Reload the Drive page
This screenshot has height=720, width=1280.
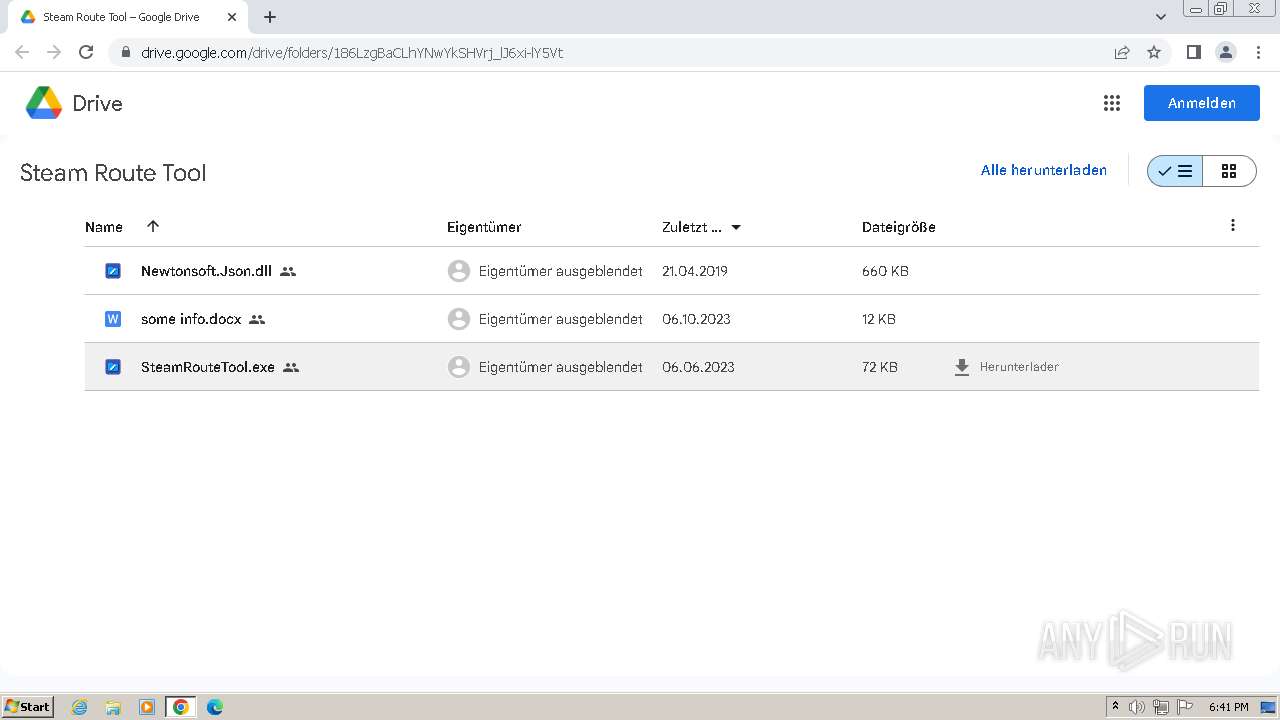click(x=86, y=52)
